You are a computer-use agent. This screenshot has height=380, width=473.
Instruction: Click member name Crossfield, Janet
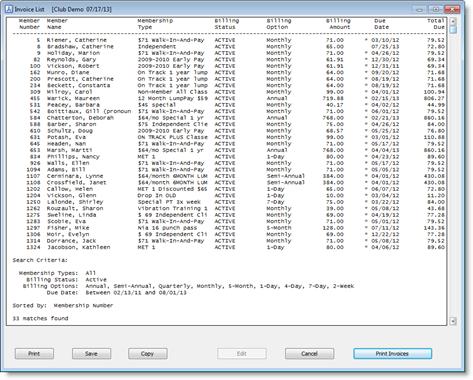pyautogui.click(x=77, y=183)
